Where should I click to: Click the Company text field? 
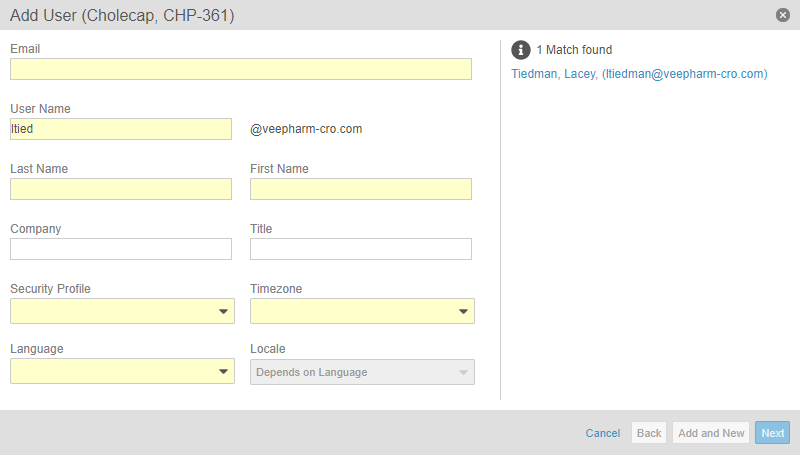tap(121, 249)
